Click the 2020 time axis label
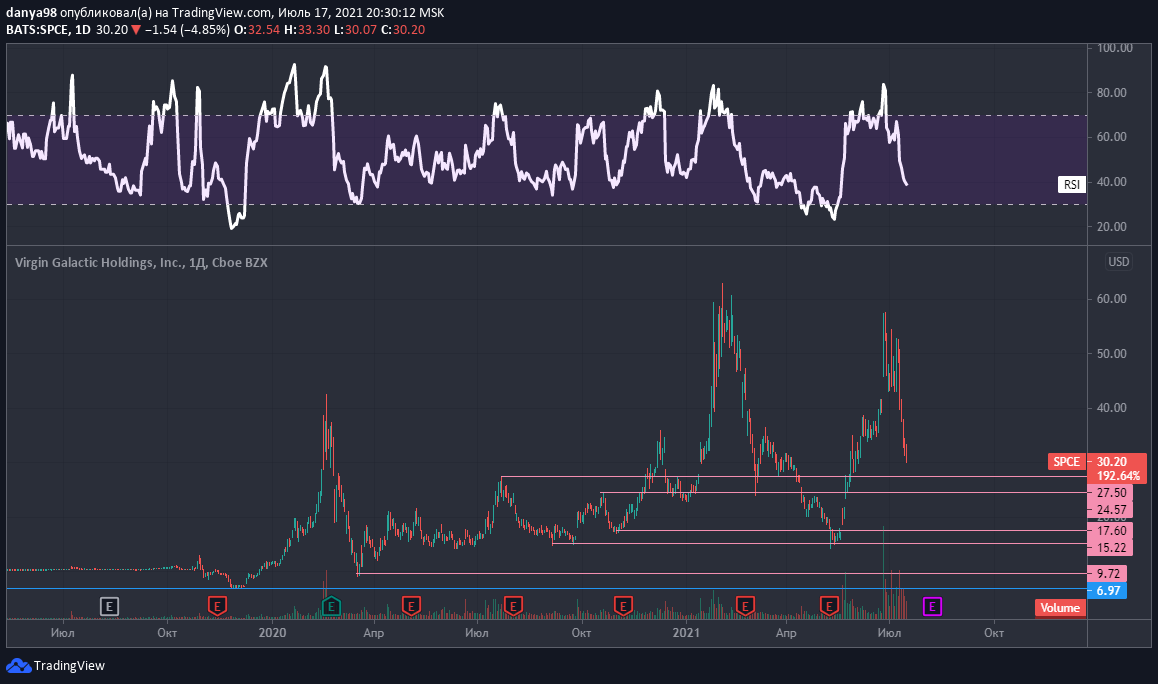This screenshot has height=684, width=1158. (272, 633)
